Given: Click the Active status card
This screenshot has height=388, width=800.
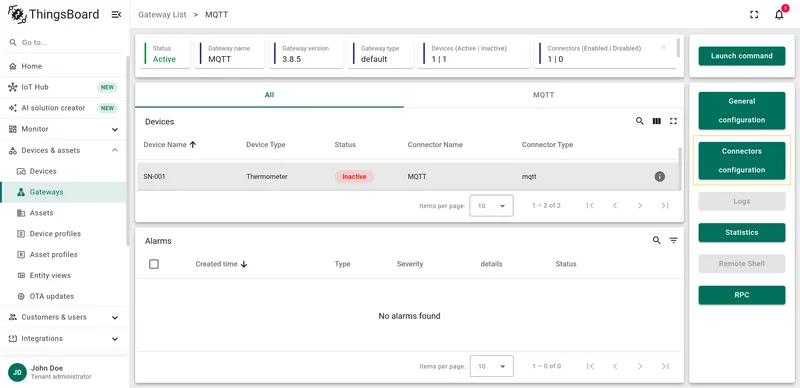Looking at the screenshot, I should pyautogui.click(x=164, y=54).
